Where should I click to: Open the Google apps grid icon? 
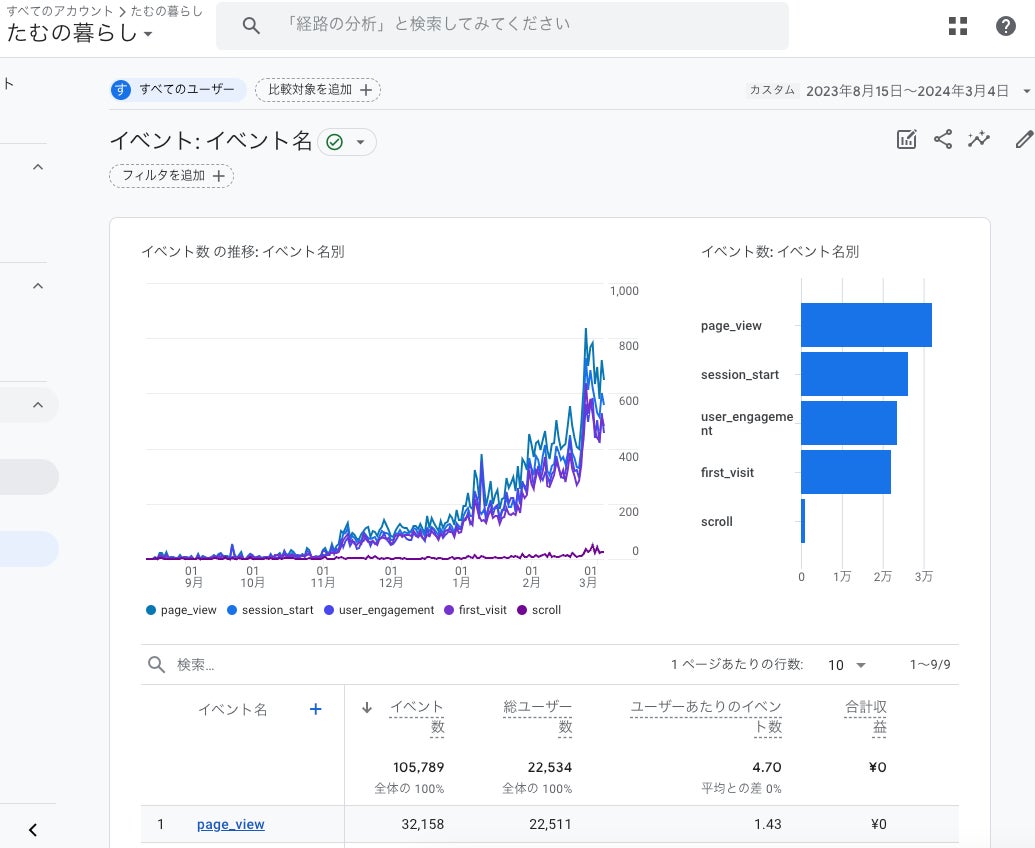(x=958, y=26)
